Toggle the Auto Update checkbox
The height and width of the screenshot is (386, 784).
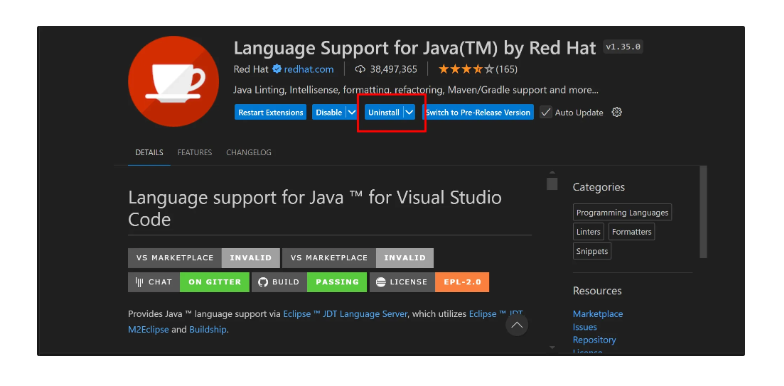click(x=546, y=112)
